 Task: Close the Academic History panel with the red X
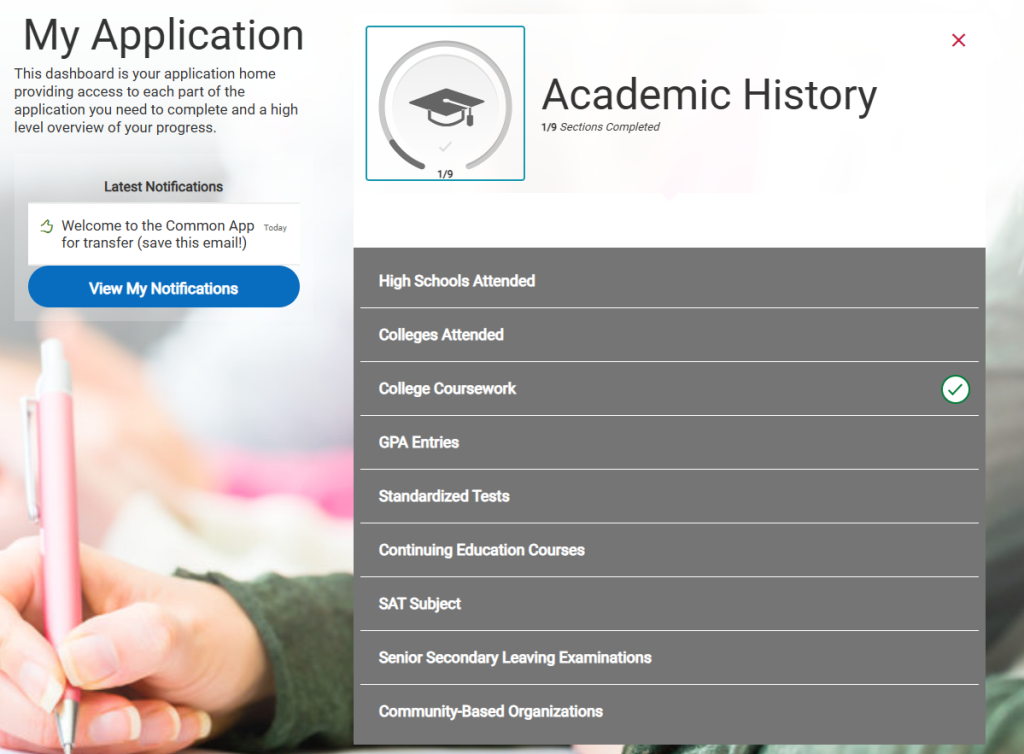click(x=958, y=40)
